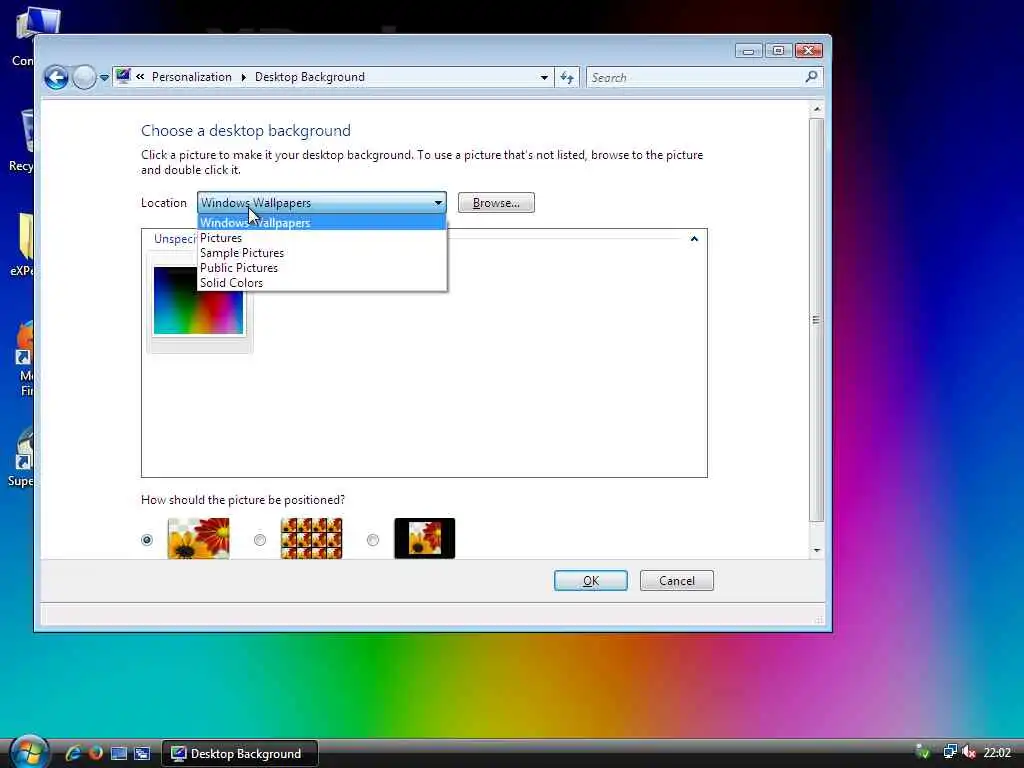Click the address bar refresh icon
Screen dimensions: 1024x768
567,78
